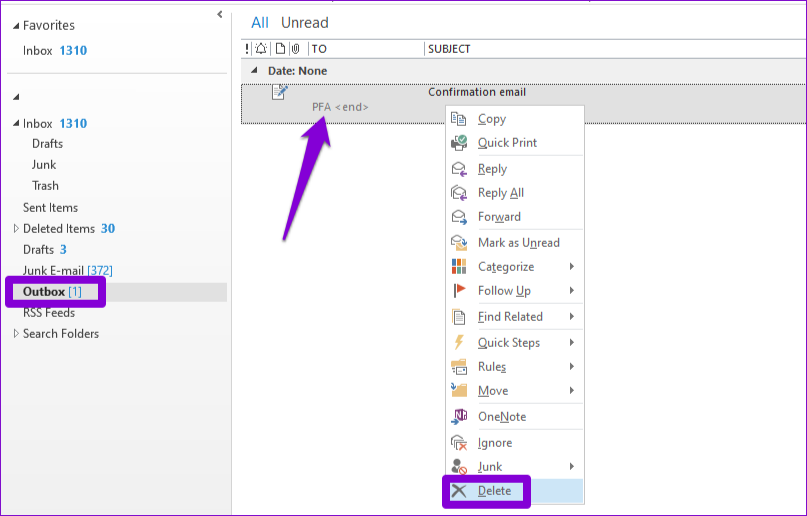Viewport: 807px width, 516px height.
Task: Choose Delete from the context menu
Action: pos(515,491)
